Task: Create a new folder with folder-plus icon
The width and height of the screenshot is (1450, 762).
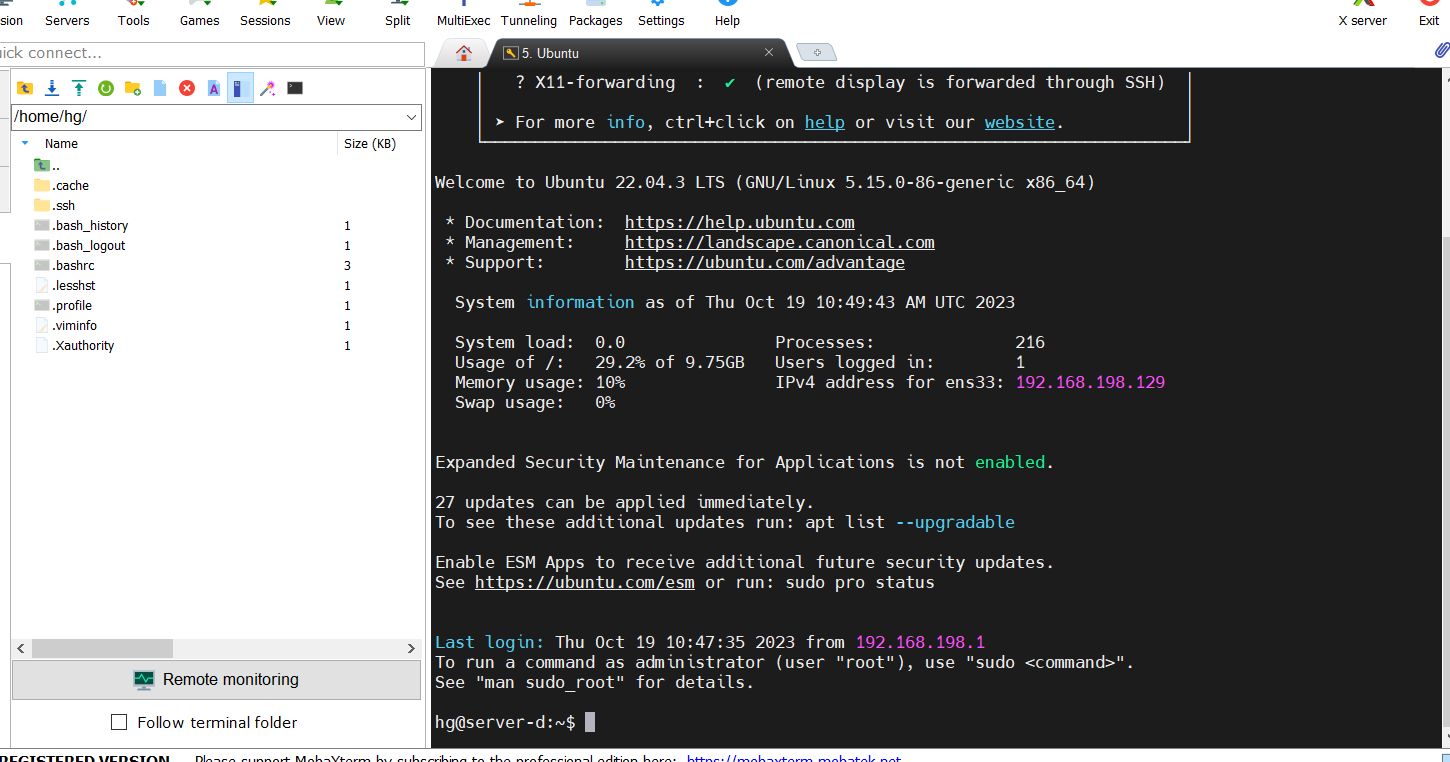Action: tap(133, 88)
